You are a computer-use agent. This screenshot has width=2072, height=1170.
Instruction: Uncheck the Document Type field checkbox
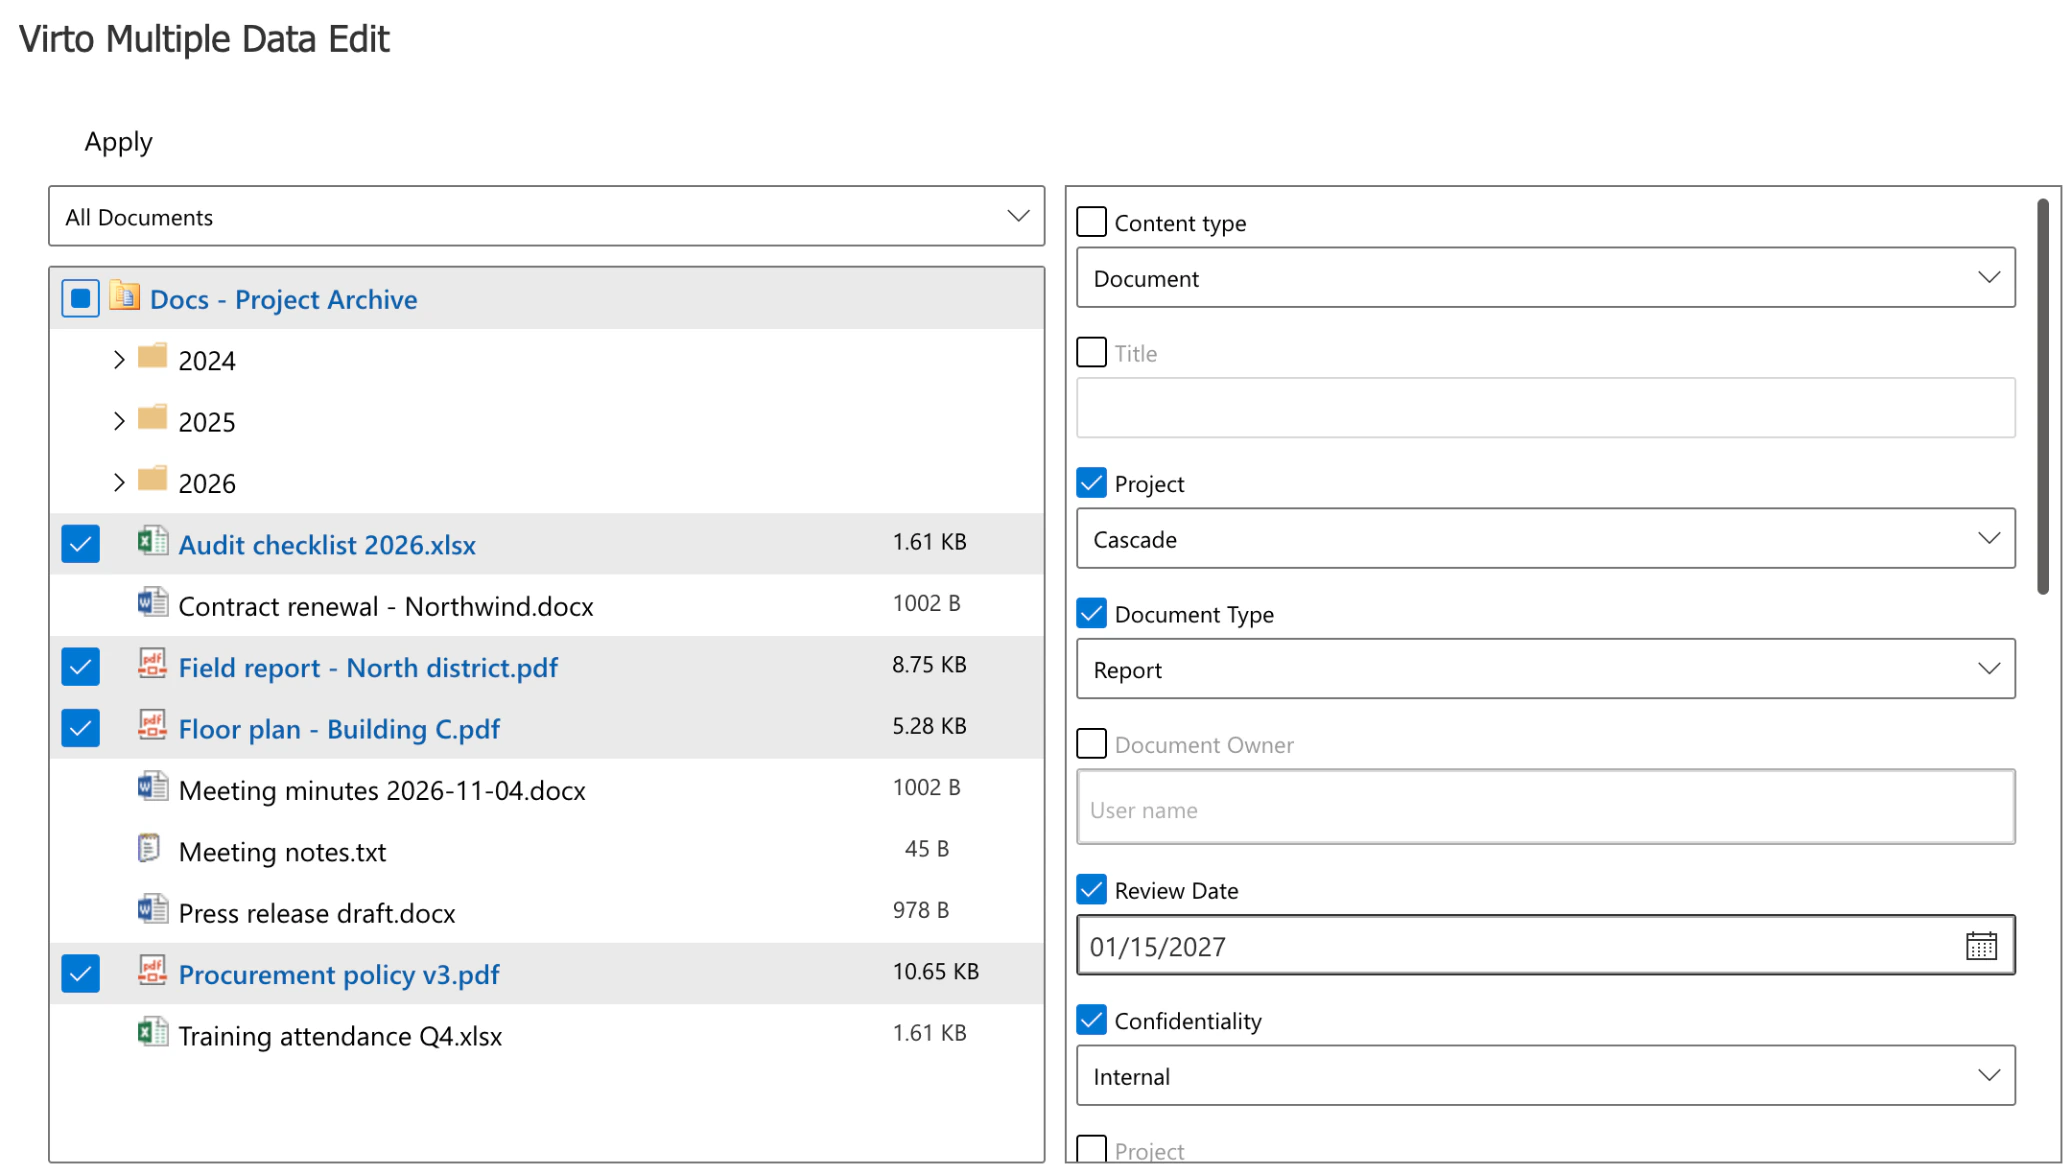click(x=1091, y=613)
